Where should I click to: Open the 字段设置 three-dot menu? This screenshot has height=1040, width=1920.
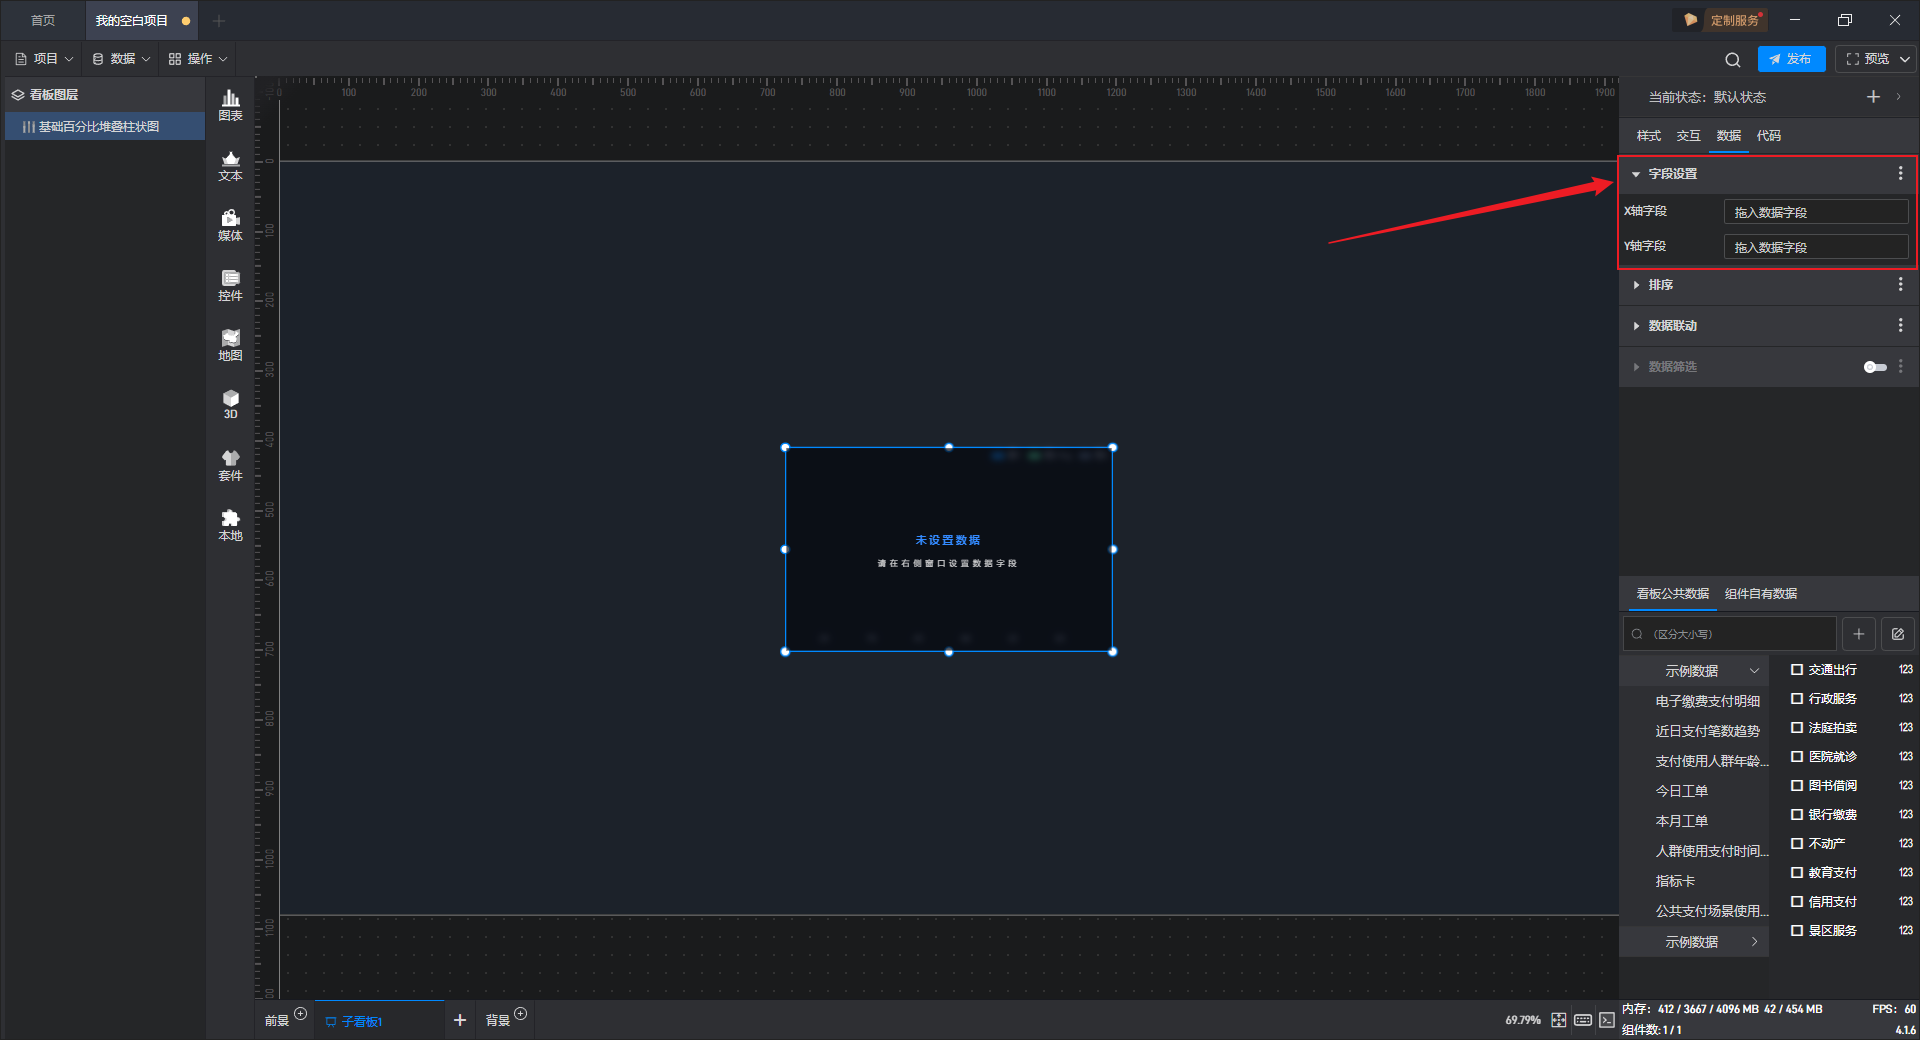[1900, 174]
